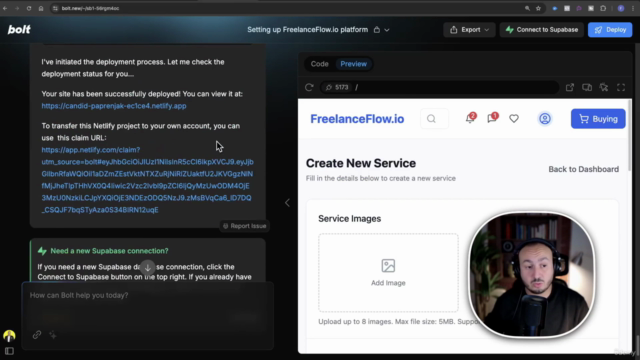Collapse the chat panel with the chevron
640x360 pixels.
[x=287, y=202]
